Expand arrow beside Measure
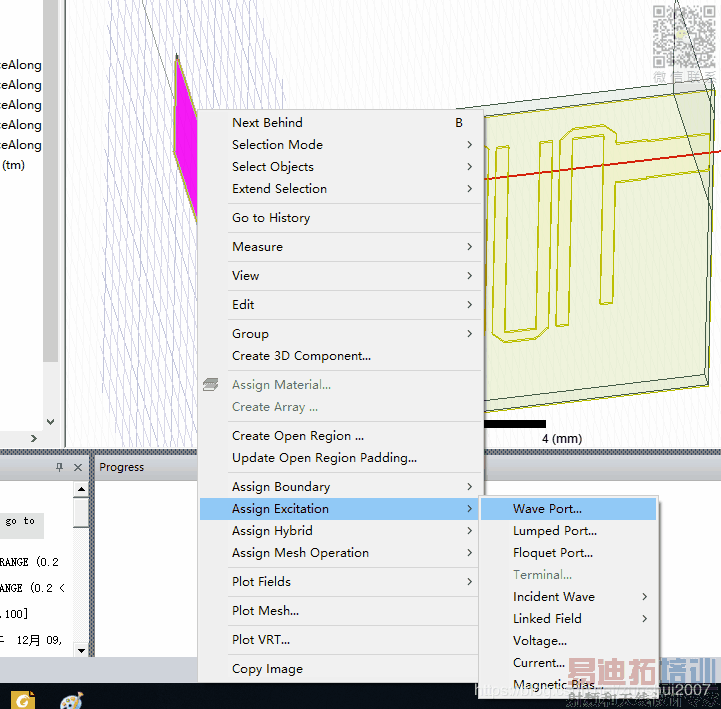Screen dimensions: 721x709 pos(469,247)
